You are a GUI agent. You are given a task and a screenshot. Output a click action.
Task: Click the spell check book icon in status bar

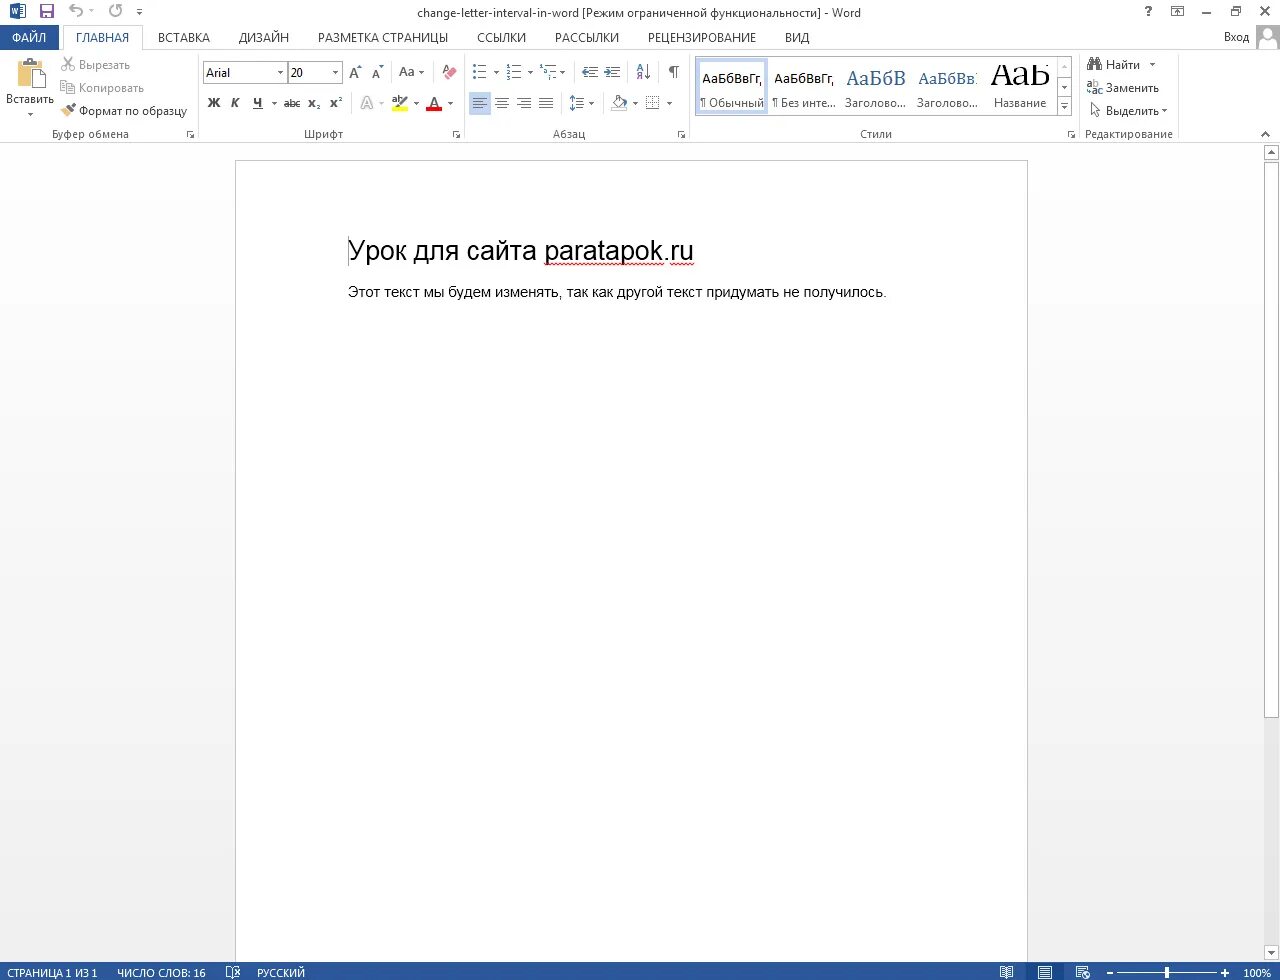tap(233, 972)
